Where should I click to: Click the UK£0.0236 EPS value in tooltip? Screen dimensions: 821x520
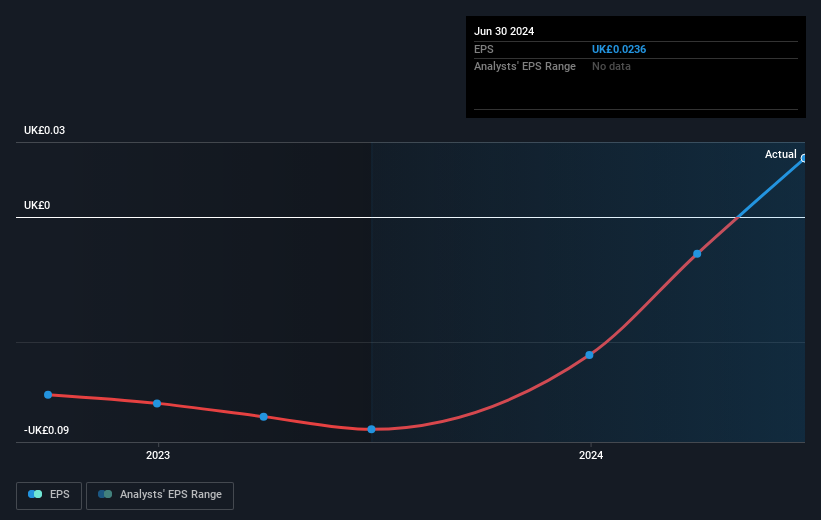tap(619, 49)
